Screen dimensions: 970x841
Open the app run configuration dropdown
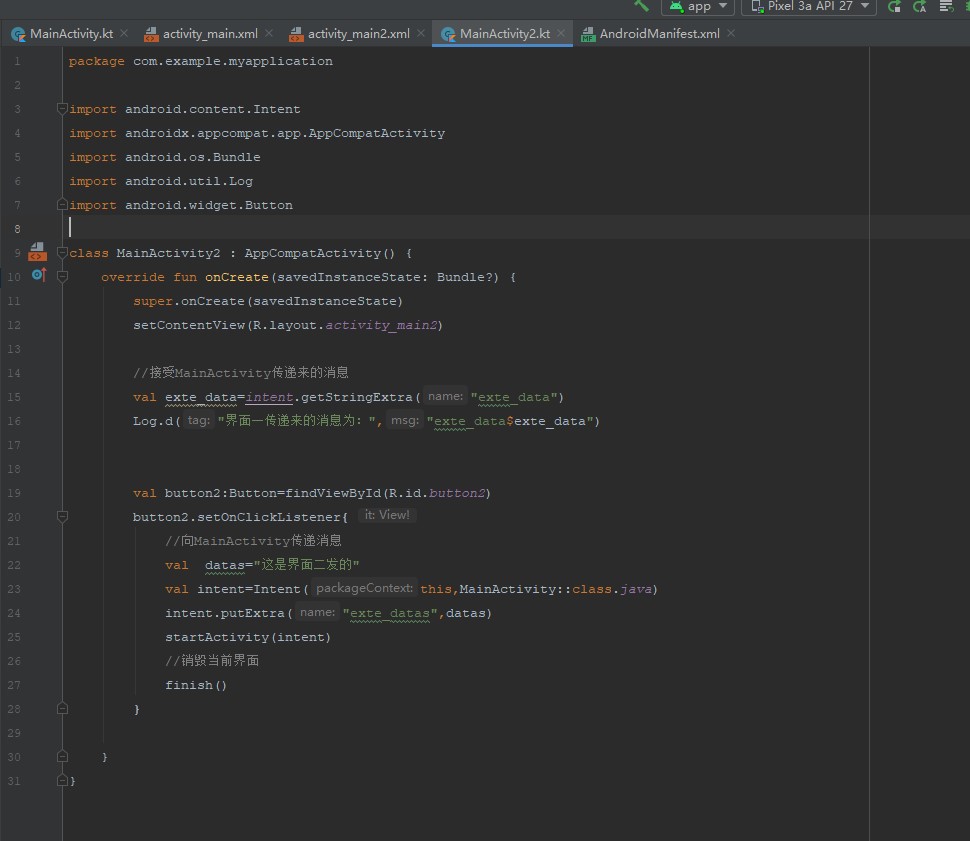coord(698,7)
